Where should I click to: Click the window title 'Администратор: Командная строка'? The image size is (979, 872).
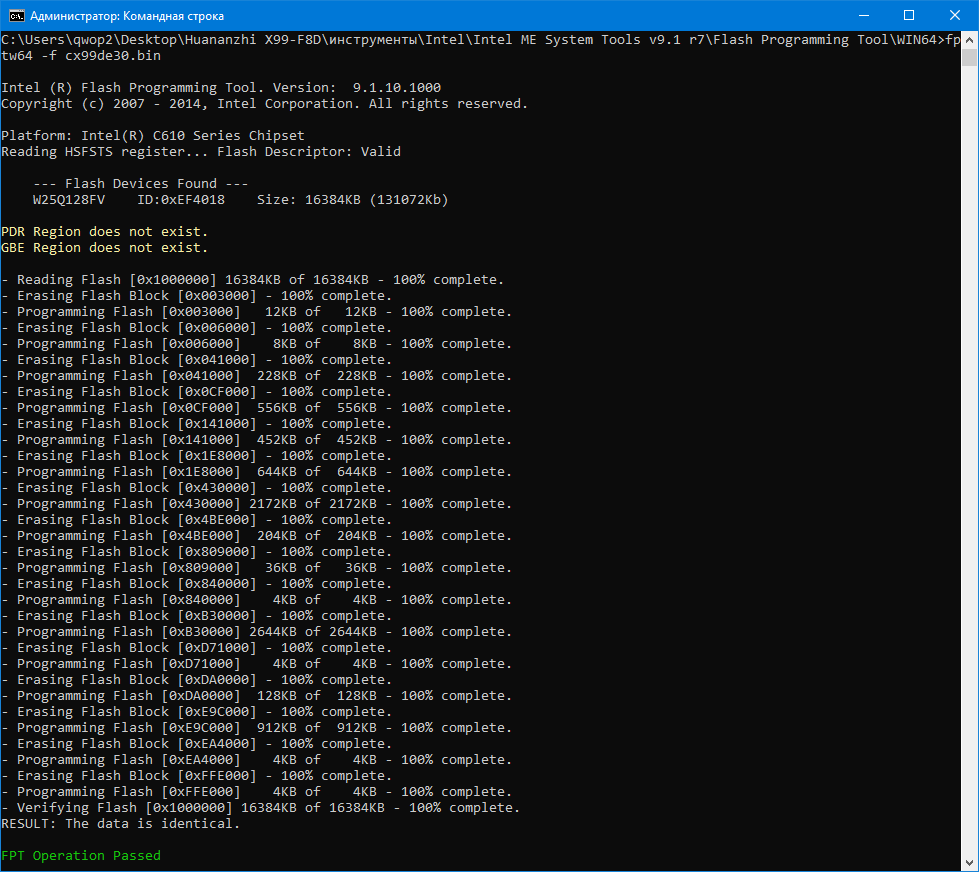127,16
